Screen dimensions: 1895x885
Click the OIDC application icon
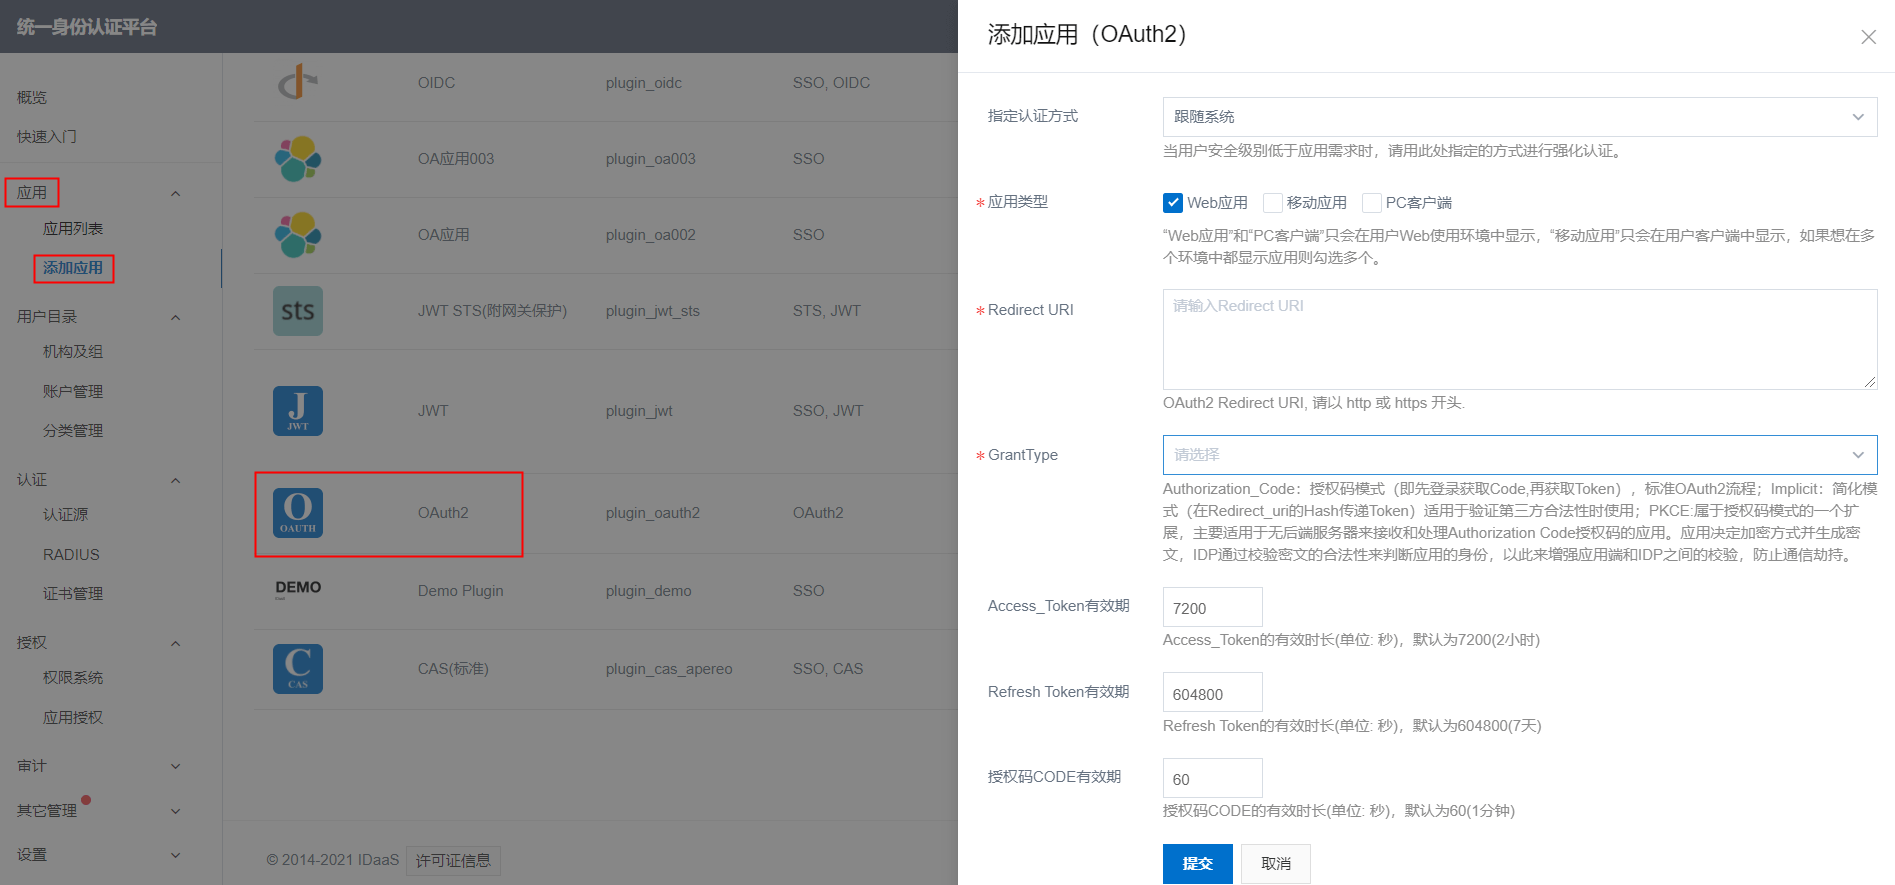(297, 82)
